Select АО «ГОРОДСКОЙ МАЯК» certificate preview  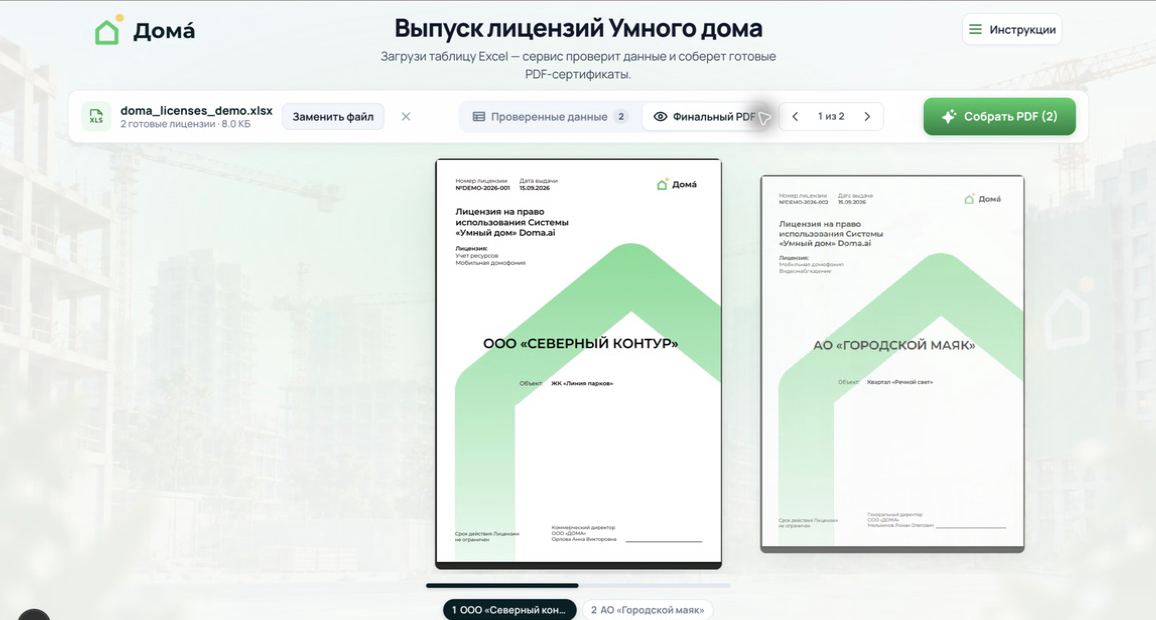click(892, 363)
